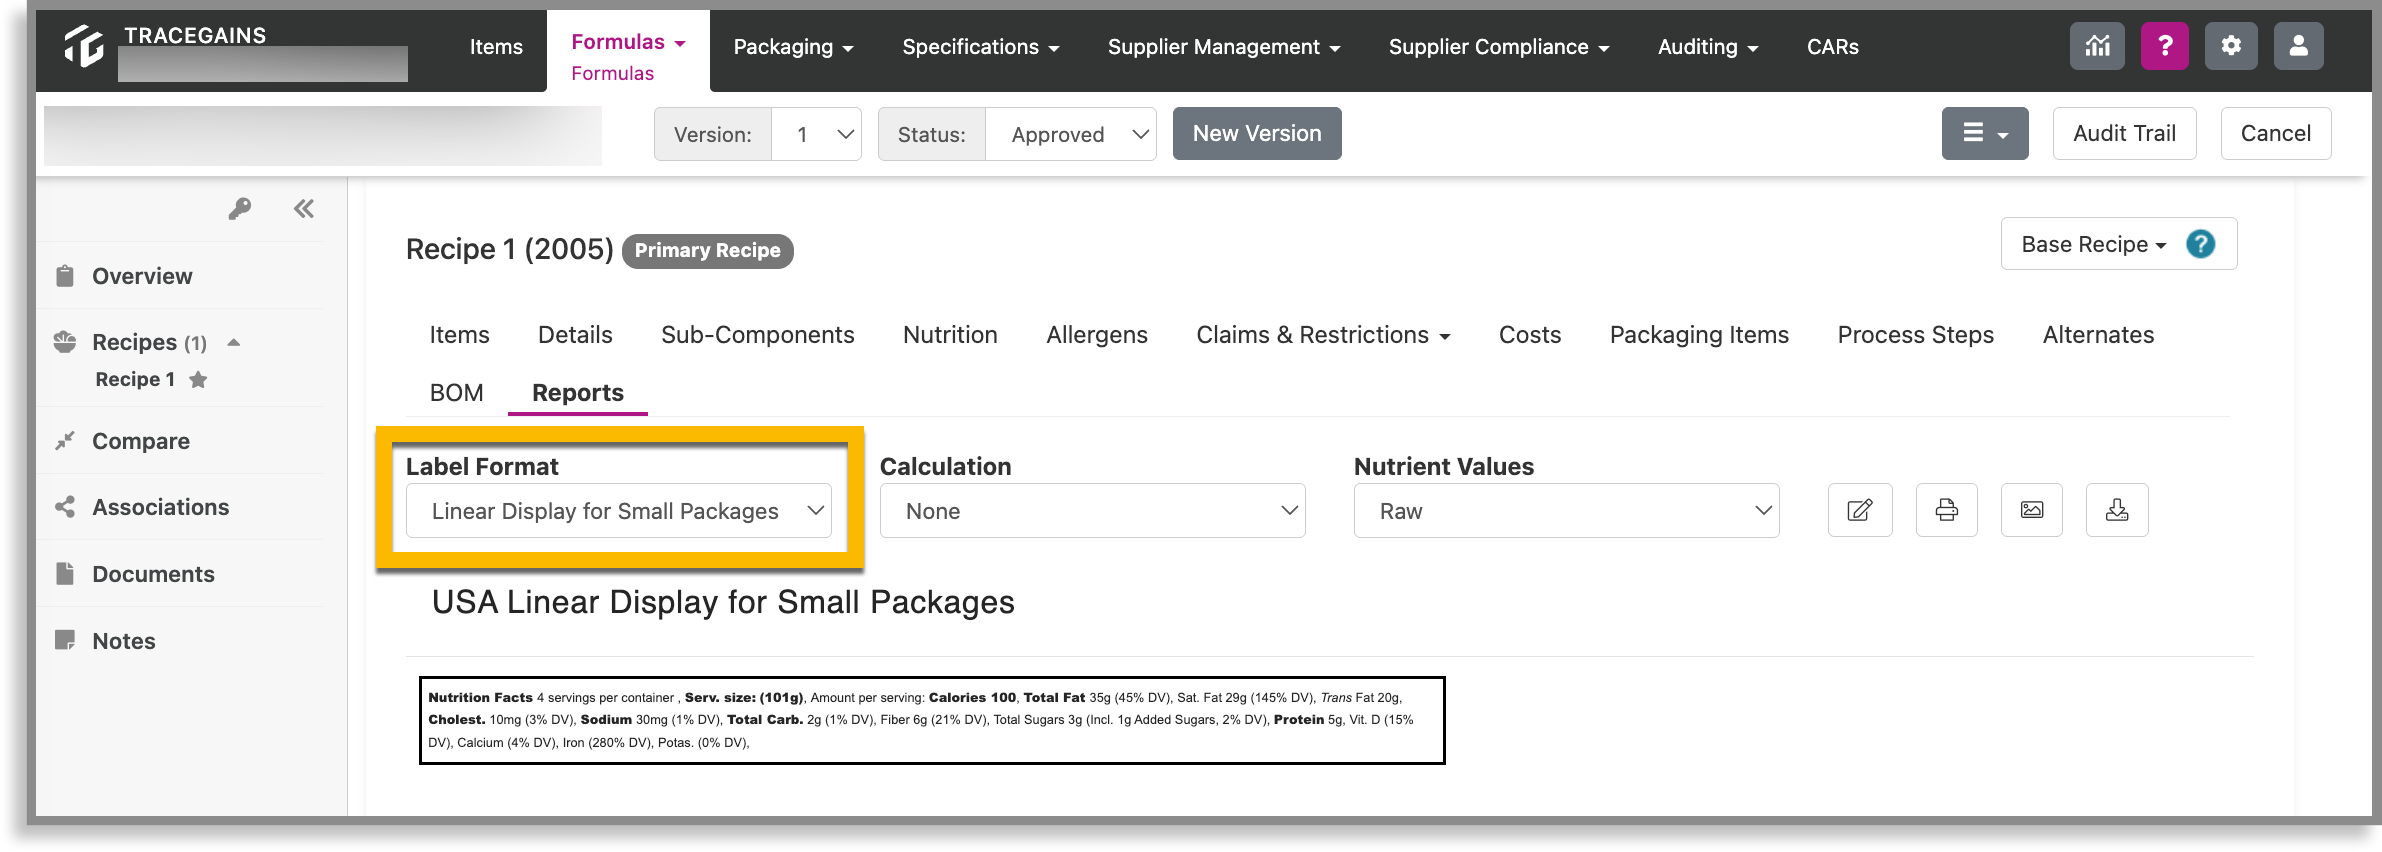The width and height of the screenshot is (2382, 852).
Task: Open the Specifications menu
Action: click(981, 47)
